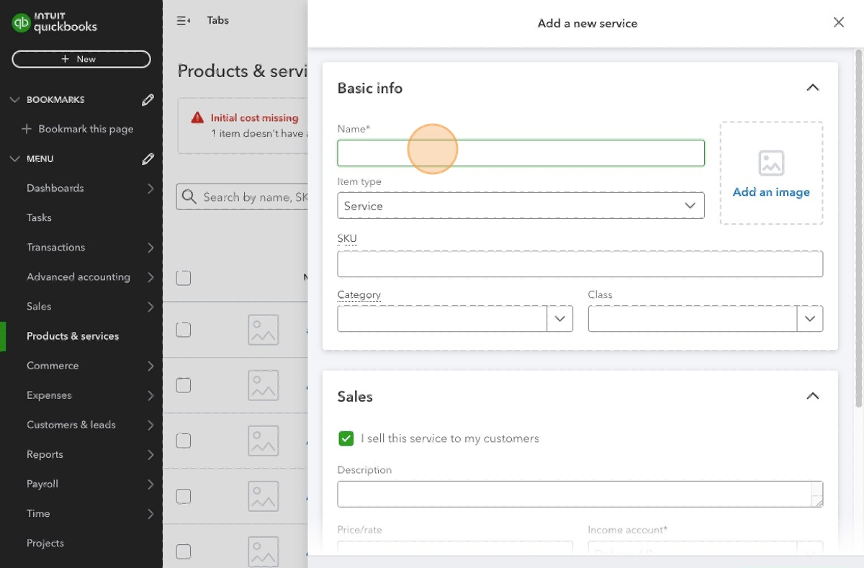Click into the SKU input field

click(x=580, y=264)
